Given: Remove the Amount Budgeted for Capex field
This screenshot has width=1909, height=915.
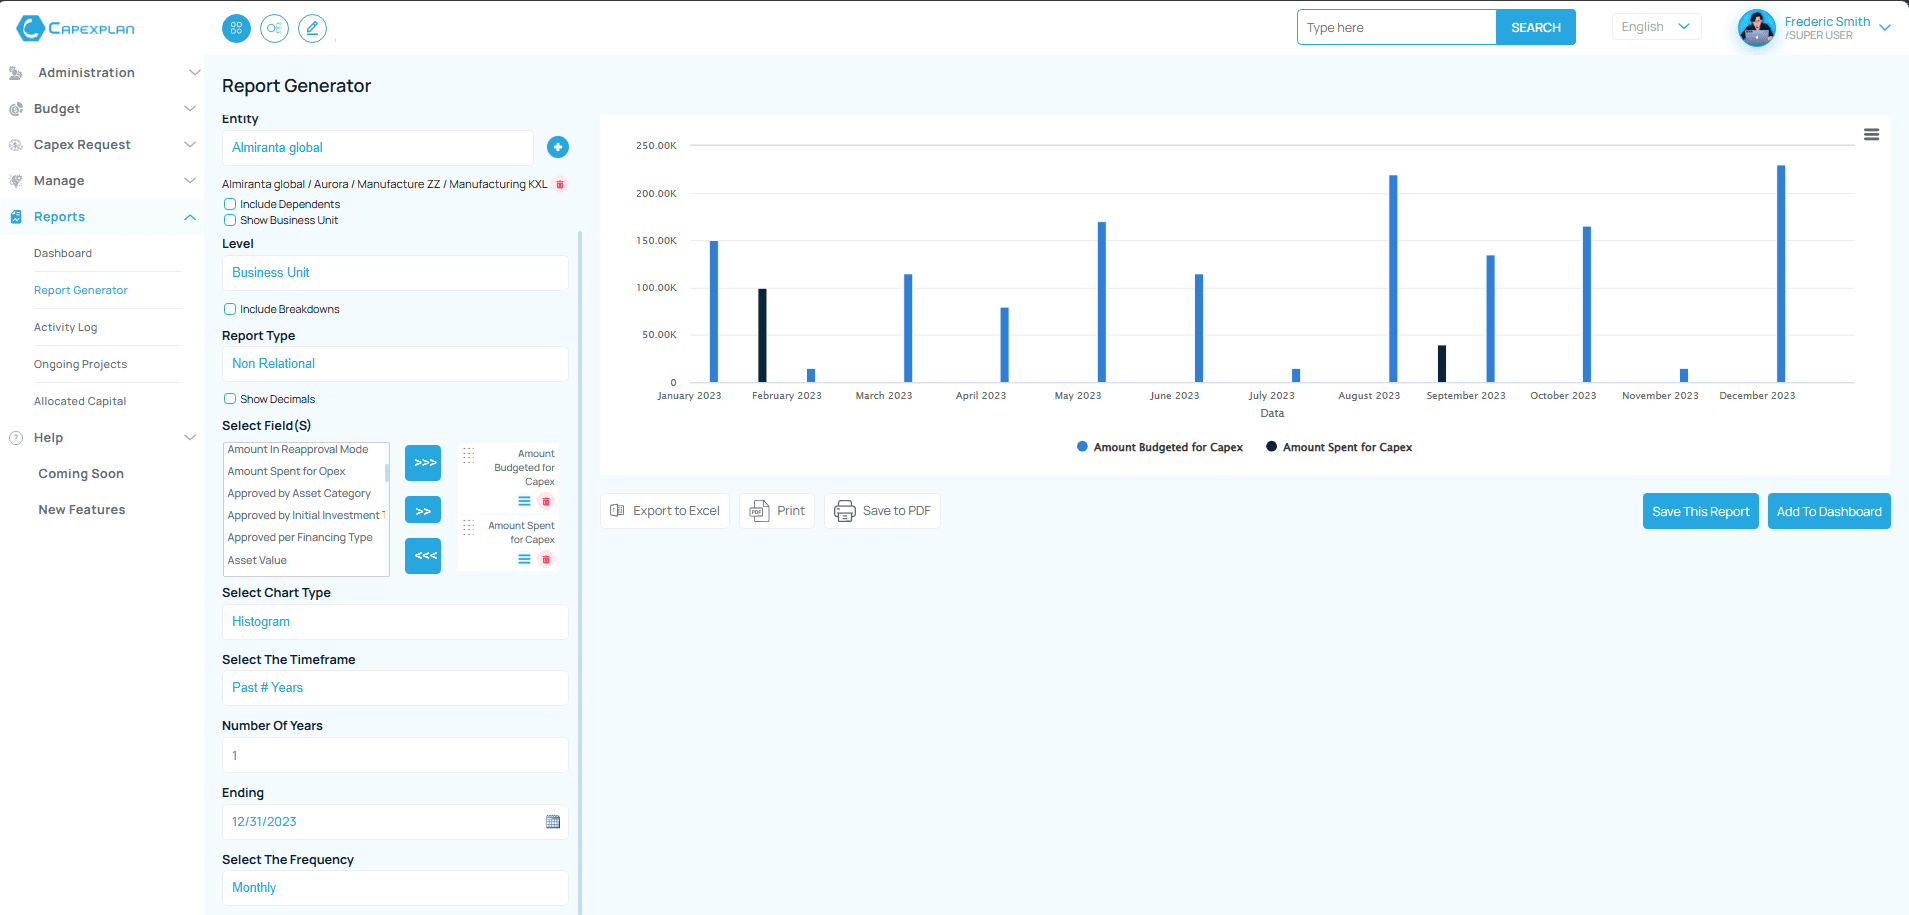Looking at the screenshot, I should coord(546,501).
